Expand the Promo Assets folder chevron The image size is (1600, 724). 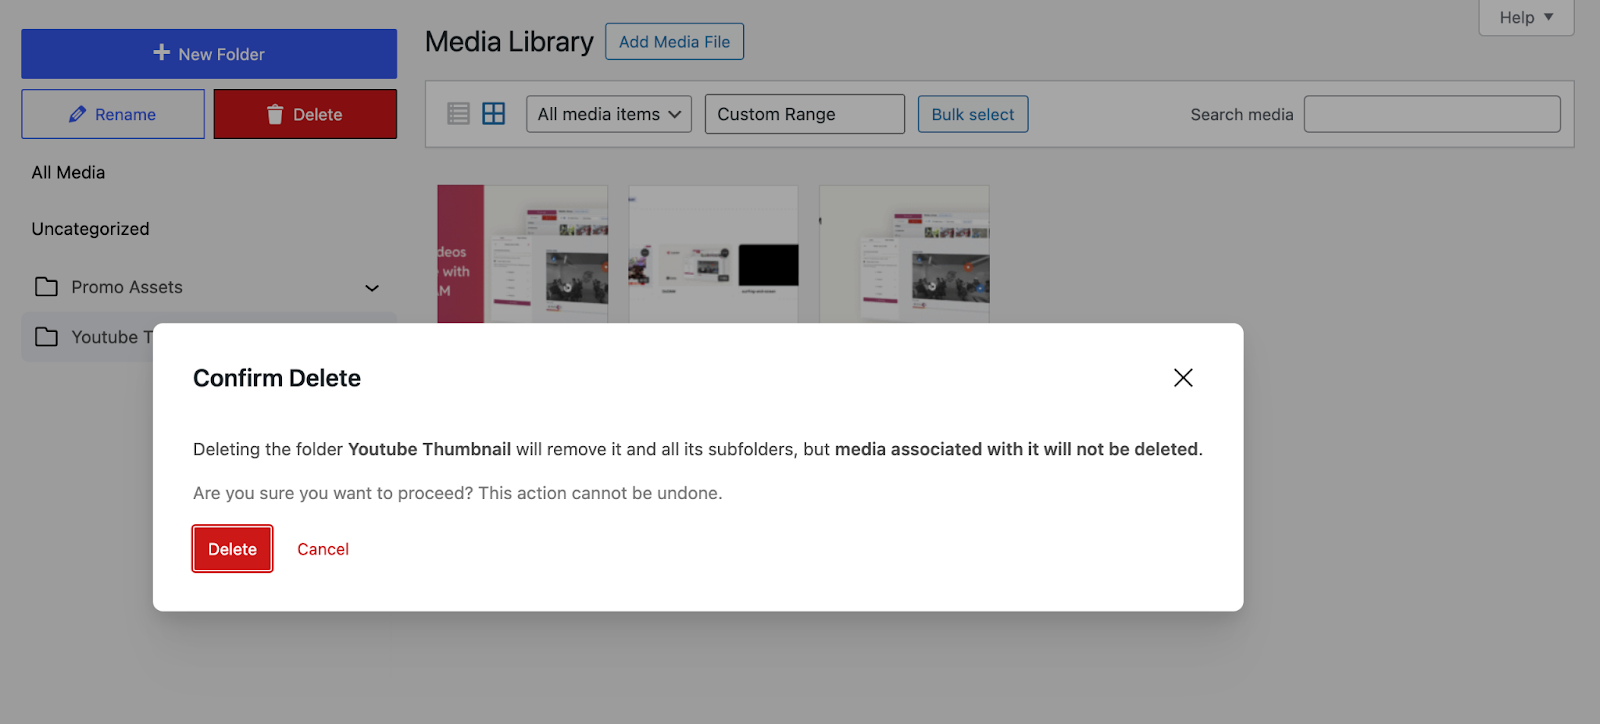(x=372, y=288)
